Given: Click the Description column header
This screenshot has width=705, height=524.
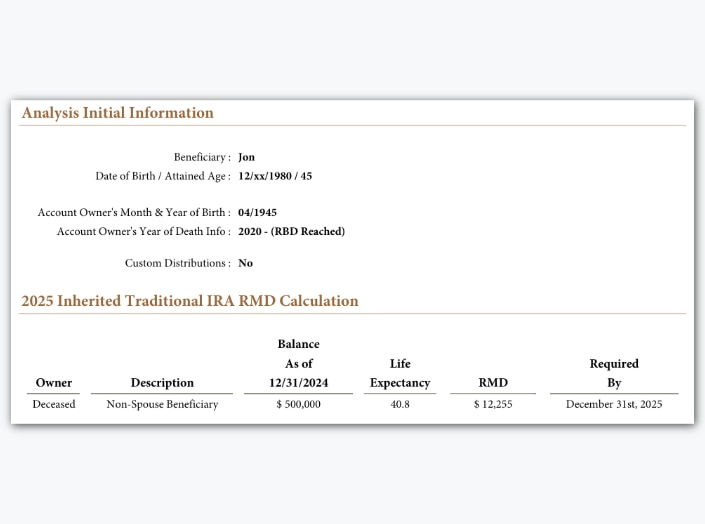Looking at the screenshot, I should point(162,383).
